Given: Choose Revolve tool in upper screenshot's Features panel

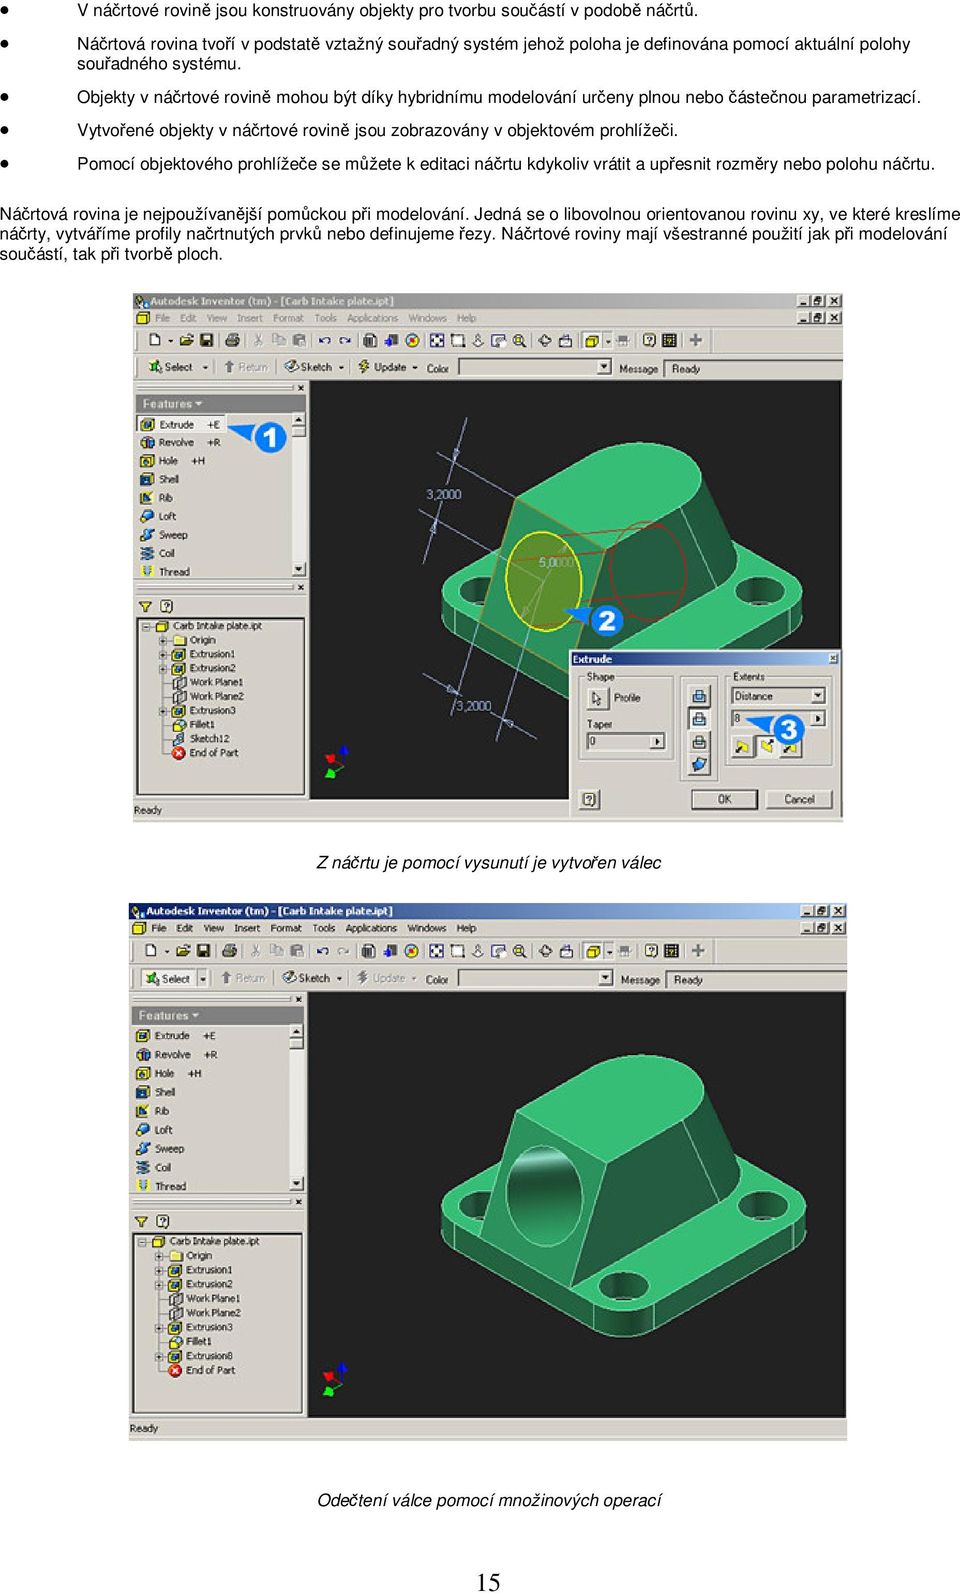Looking at the screenshot, I should click(x=178, y=442).
